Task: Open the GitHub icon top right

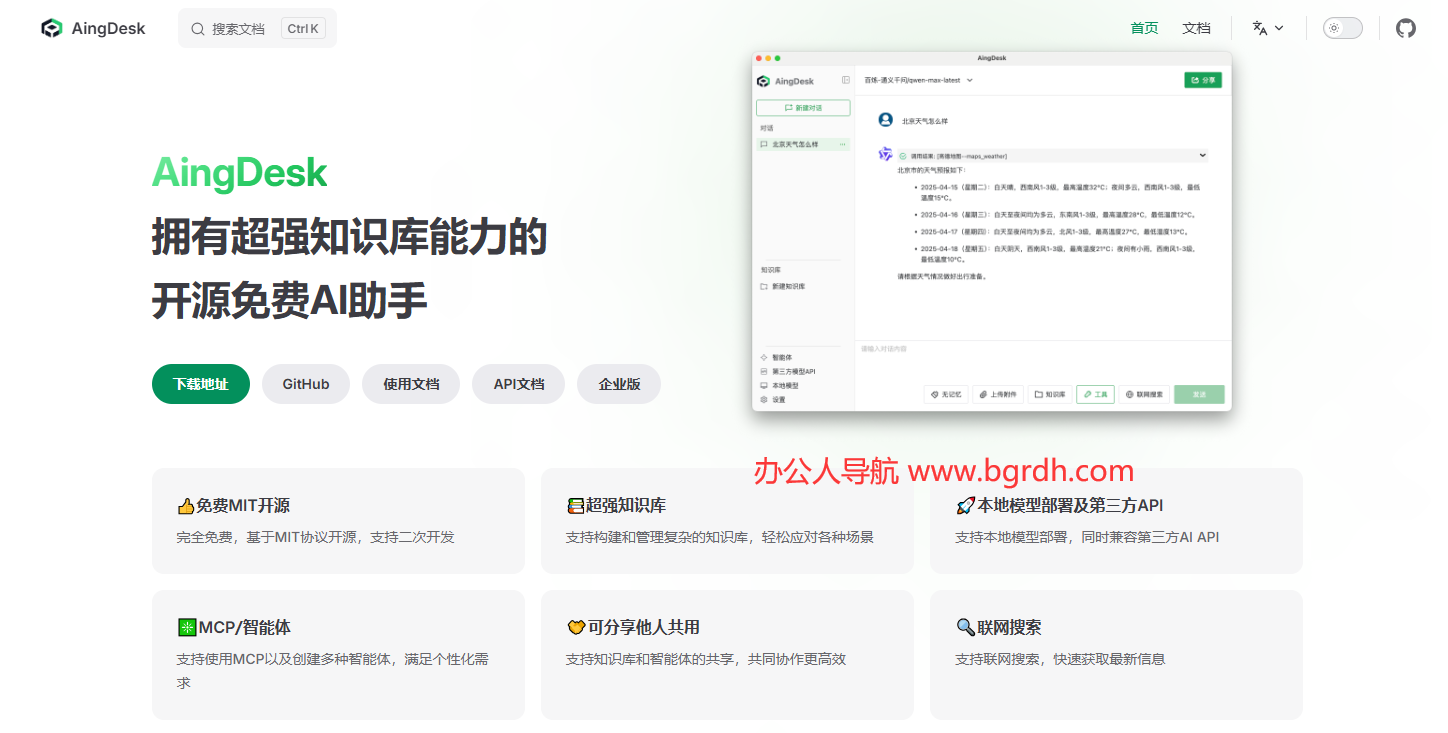Action: [x=1405, y=27]
